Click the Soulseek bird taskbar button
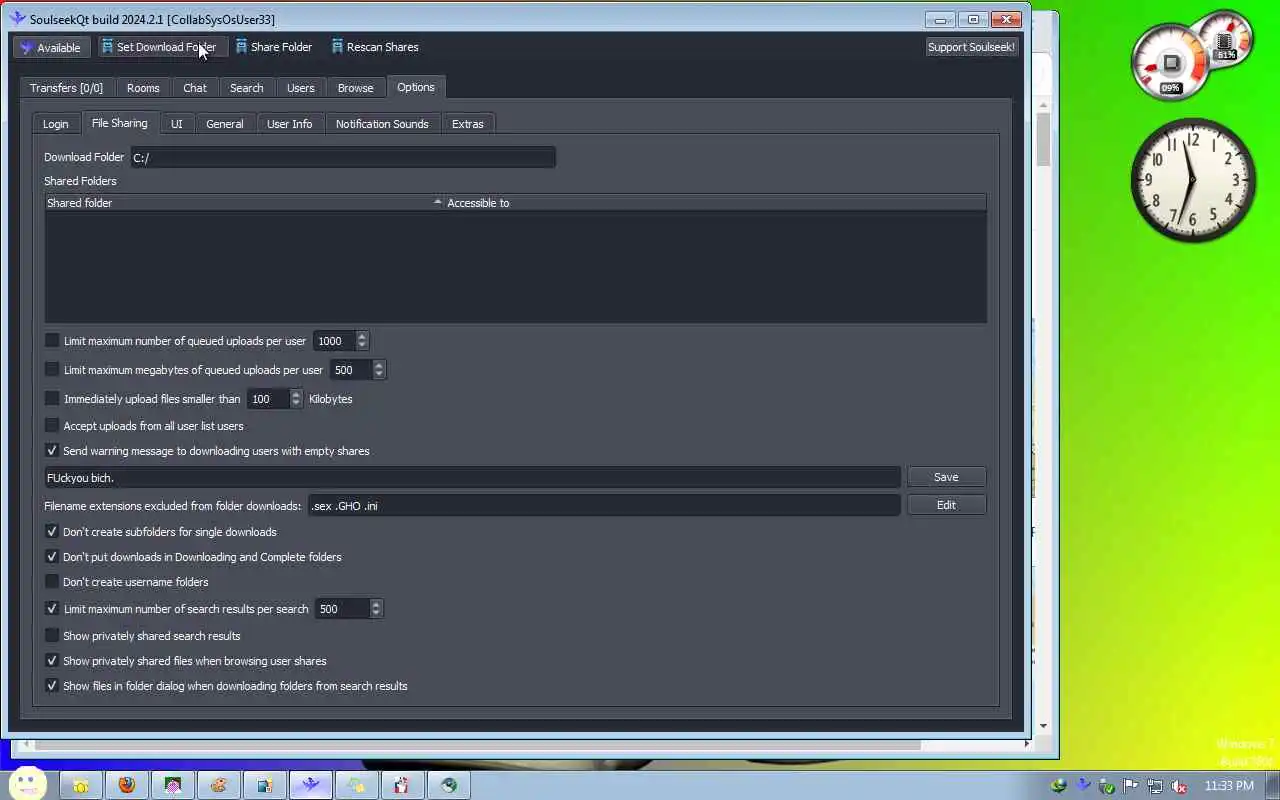 tap(310, 785)
